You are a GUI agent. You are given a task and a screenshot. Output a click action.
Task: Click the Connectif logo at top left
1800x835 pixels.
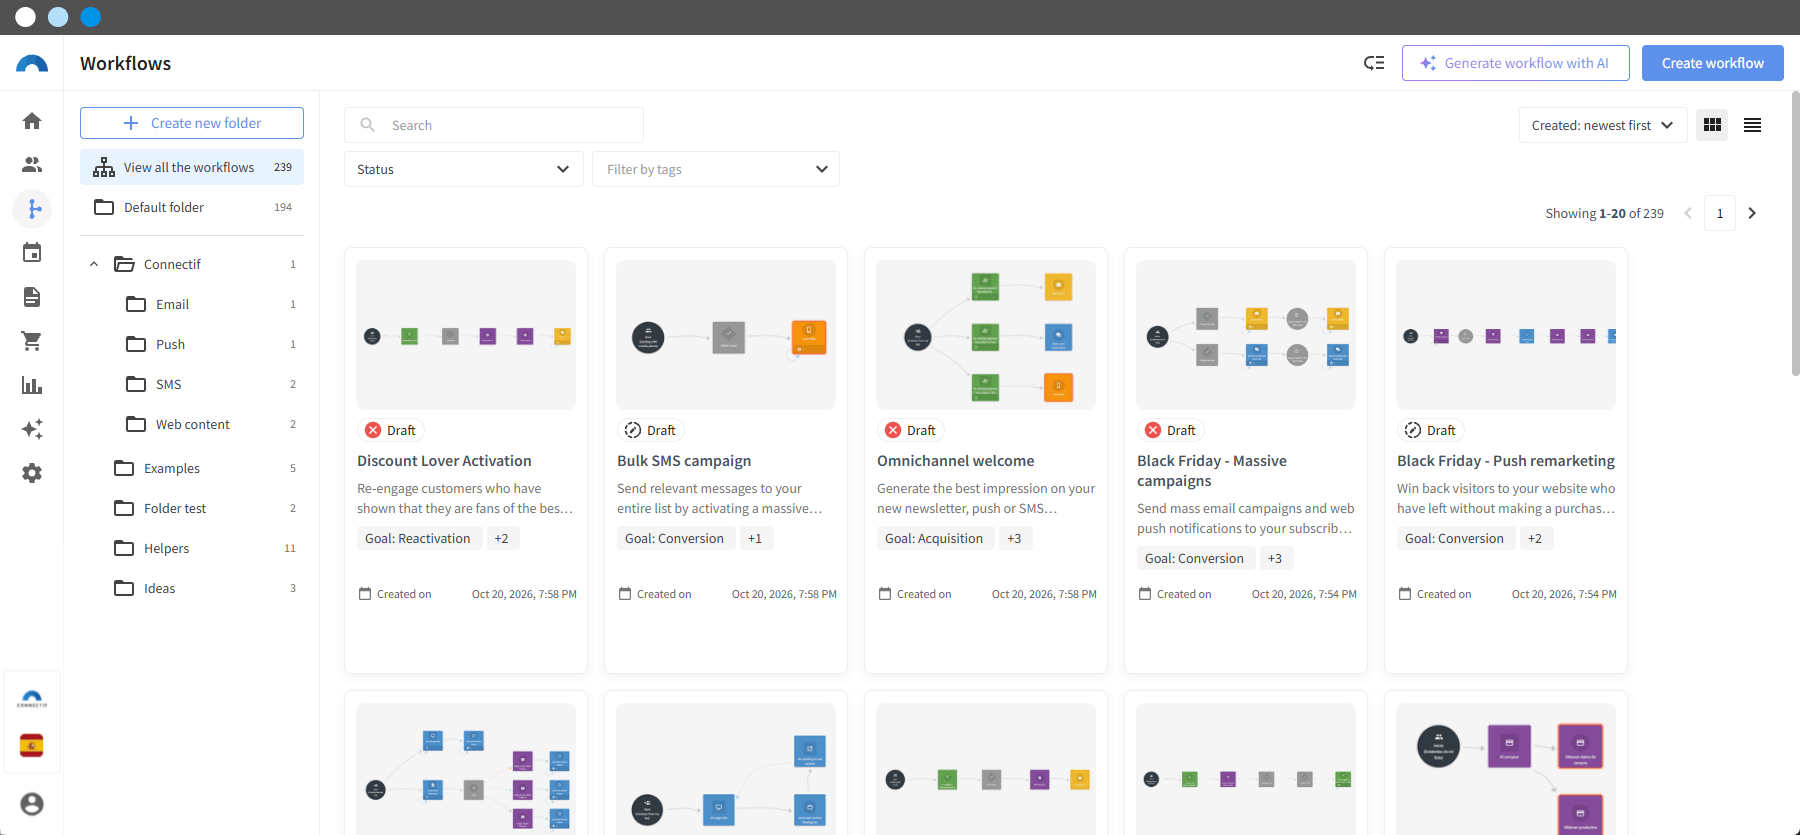point(32,64)
